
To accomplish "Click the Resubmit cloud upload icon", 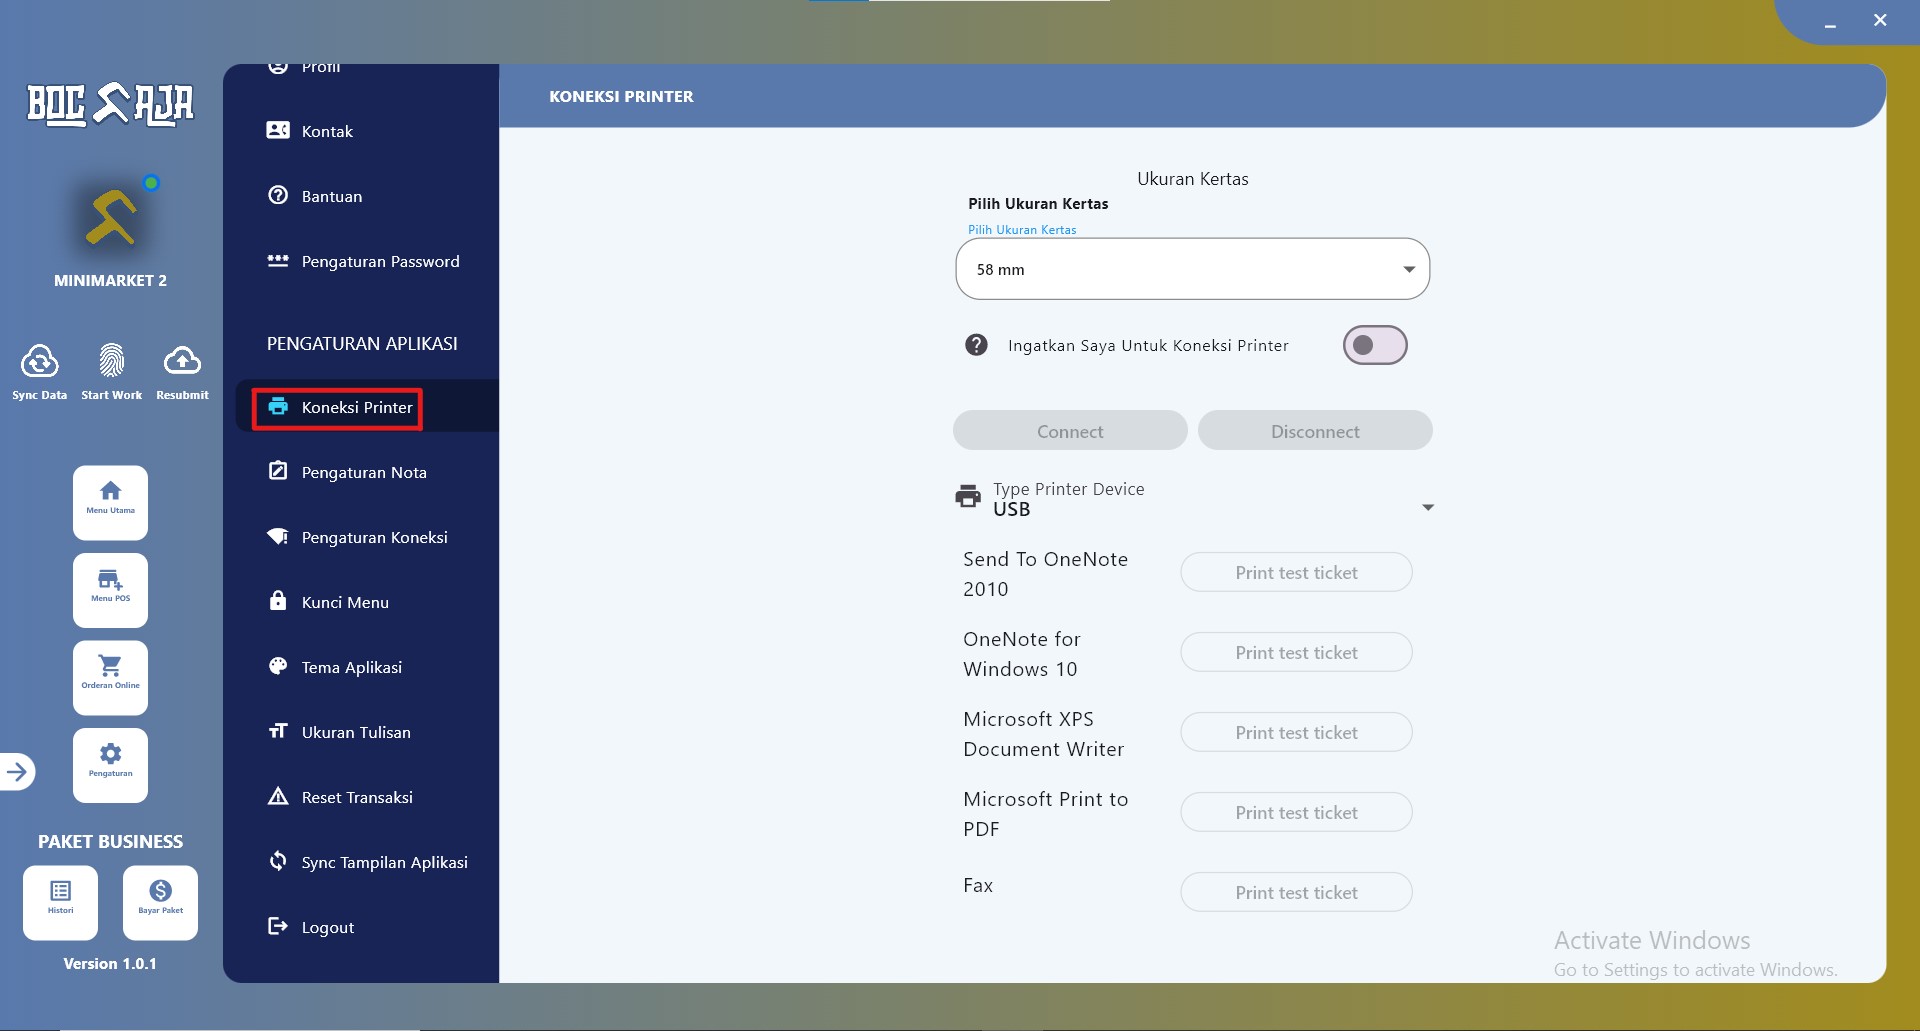I will tap(182, 360).
